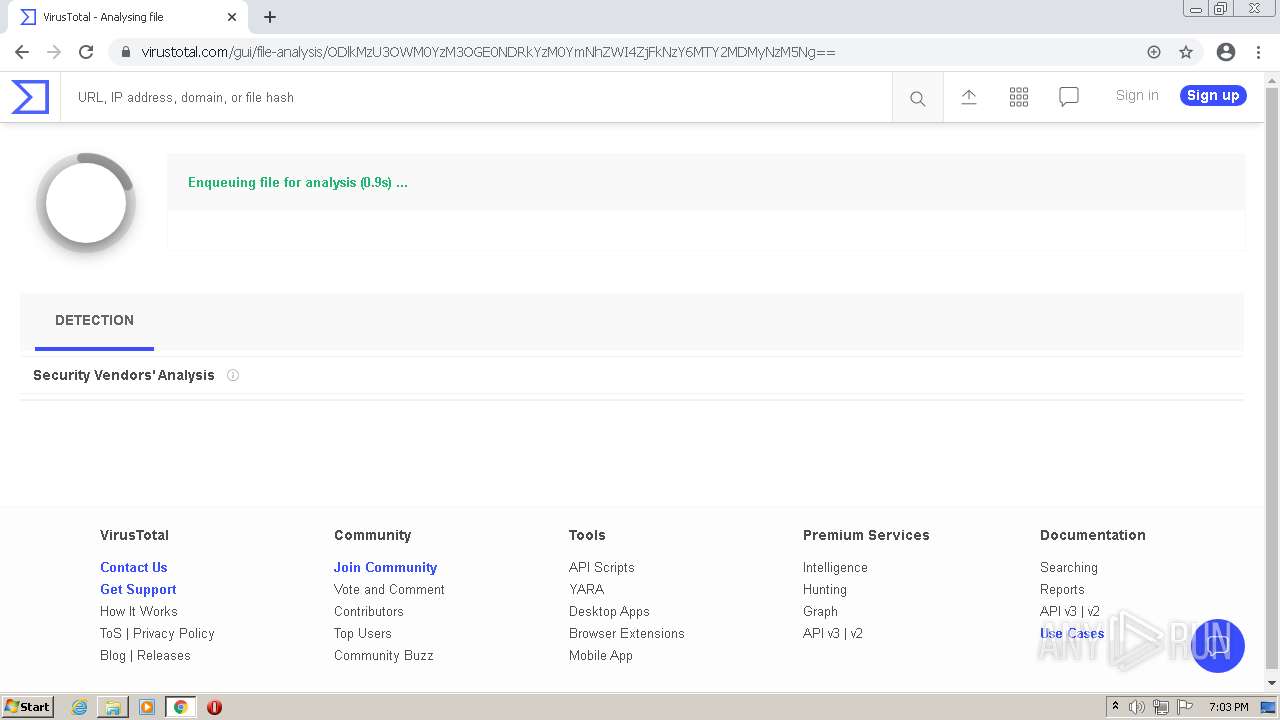Open the Releases link

pyautogui.click(x=164, y=655)
